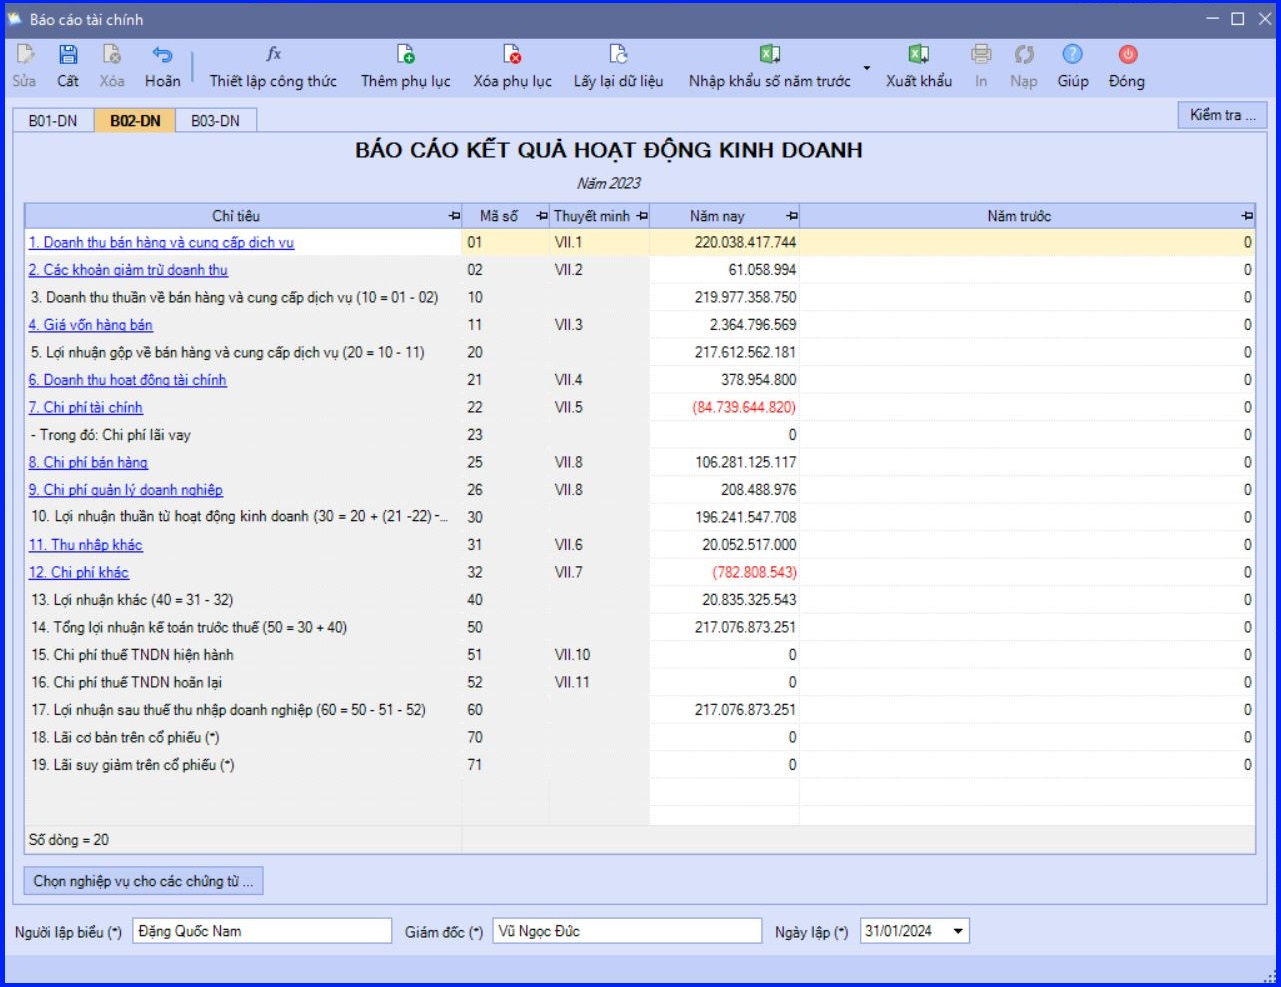The height and width of the screenshot is (987, 1281).
Task: Select cell value 196.241.547.708
Action: point(745,517)
